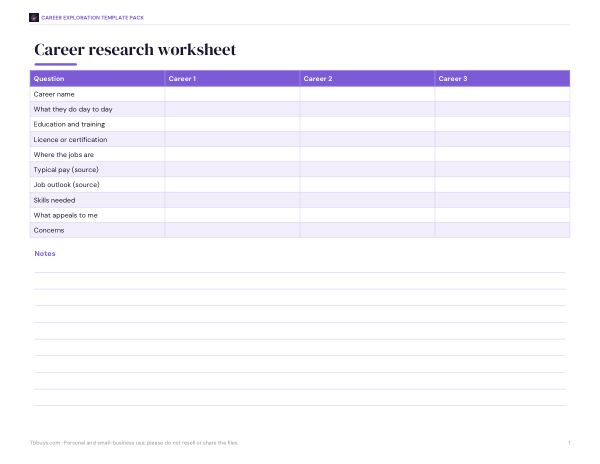Click the 'Licence or certification' row label
The height and width of the screenshot is (464, 600).
click(x=70, y=139)
